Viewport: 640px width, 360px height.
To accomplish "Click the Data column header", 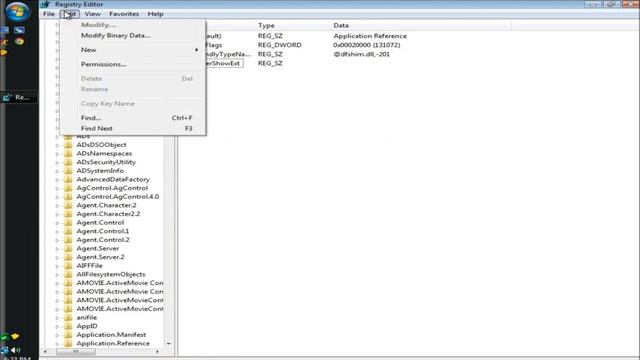I will (420, 25).
